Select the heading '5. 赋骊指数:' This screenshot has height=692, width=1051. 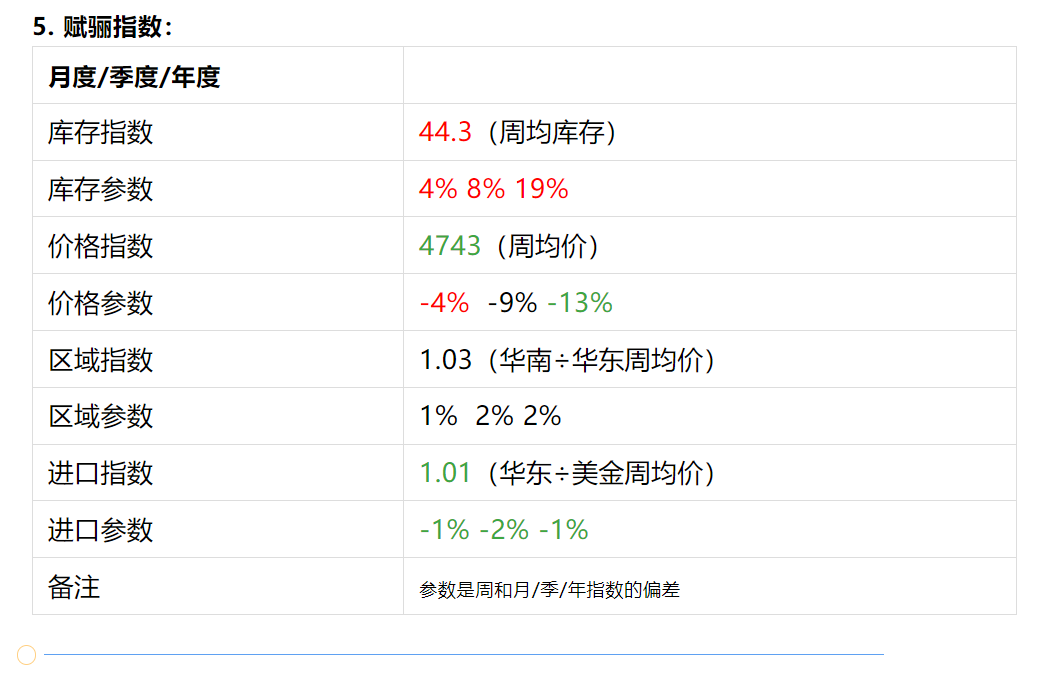(x=103, y=27)
